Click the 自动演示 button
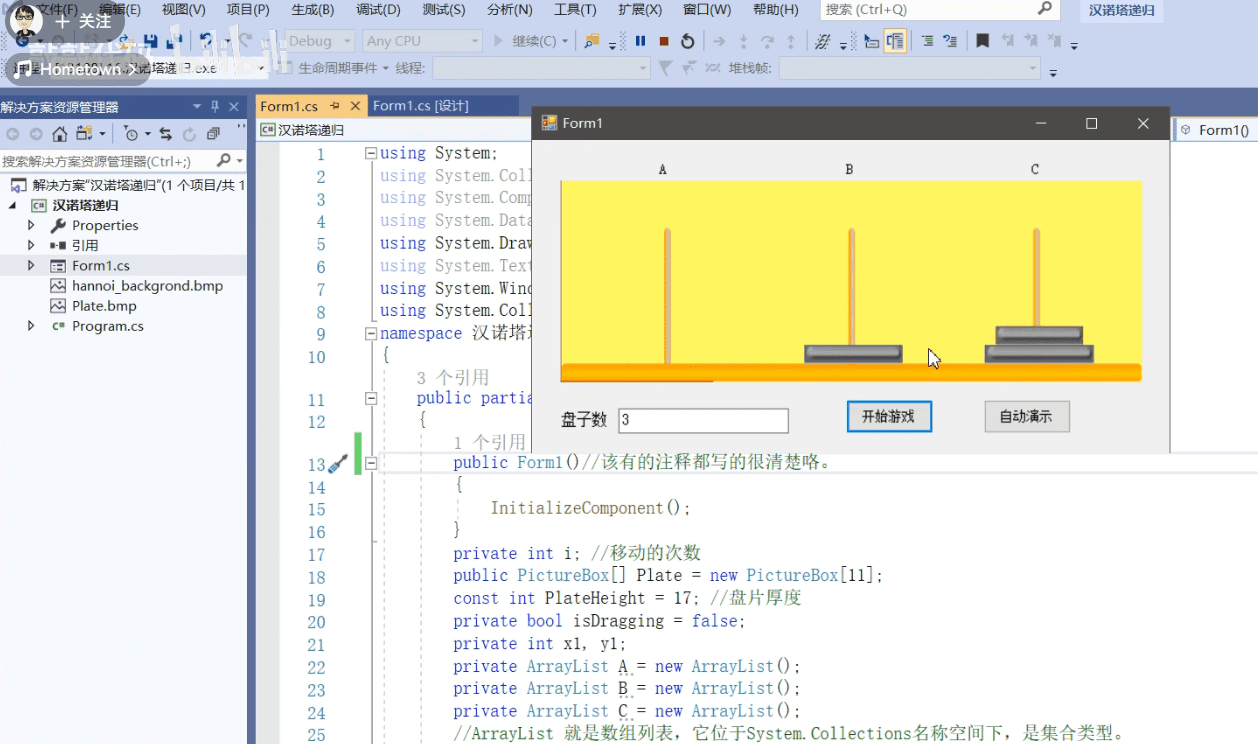The width and height of the screenshot is (1258, 744). 1027,417
